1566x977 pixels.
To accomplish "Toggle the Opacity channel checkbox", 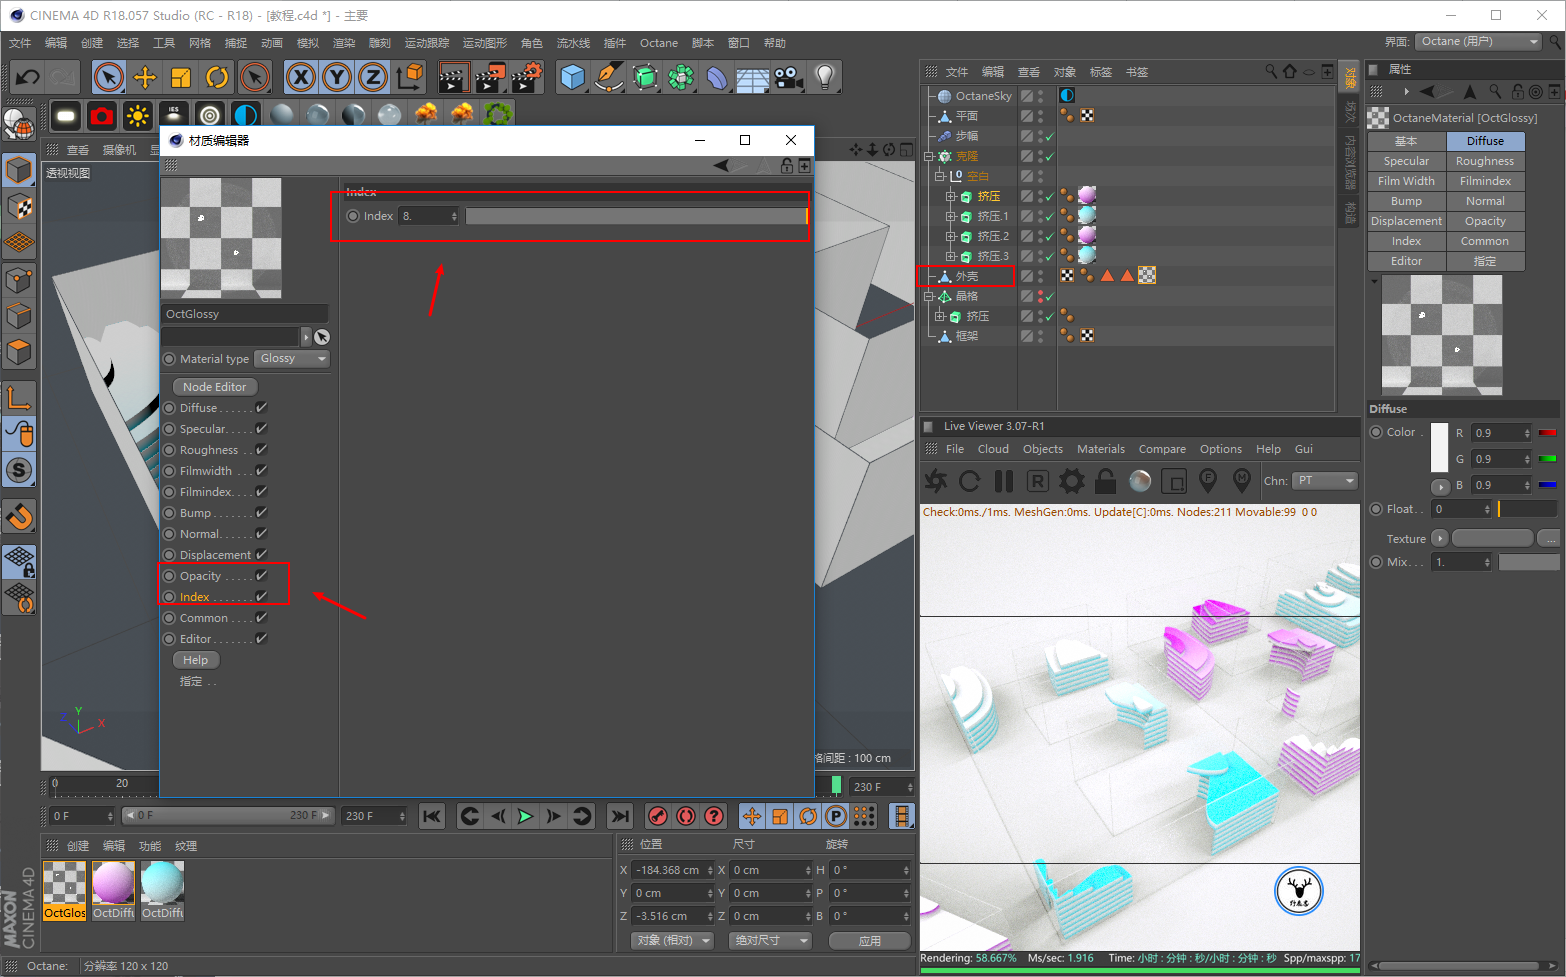I will pyautogui.click(x=261, y=575).
